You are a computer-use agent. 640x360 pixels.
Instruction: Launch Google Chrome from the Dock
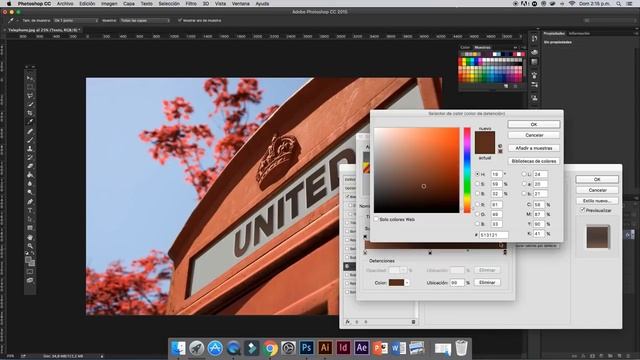[x=270, y=348]
